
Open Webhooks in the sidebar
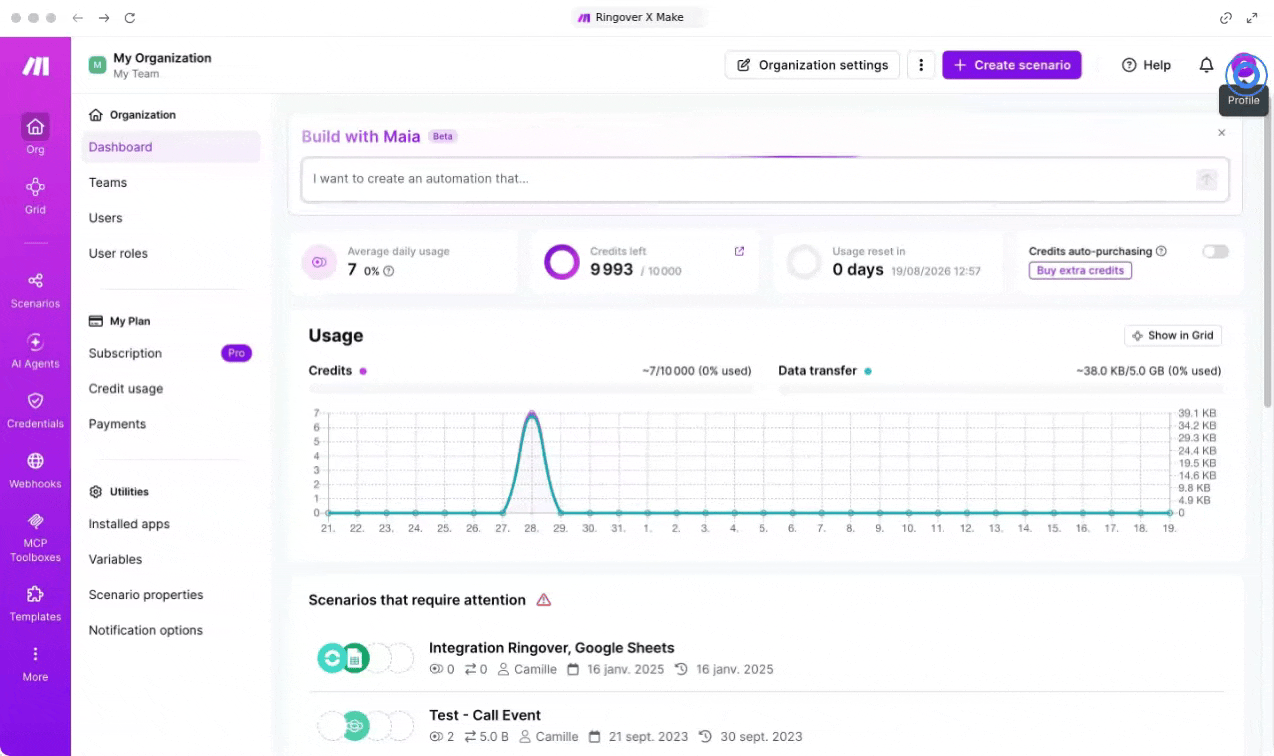pyautogui.click(x=35, y=470)
